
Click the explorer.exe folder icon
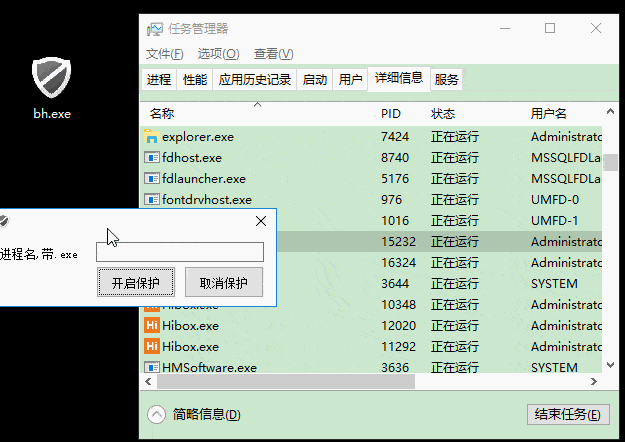click(152, 136)
